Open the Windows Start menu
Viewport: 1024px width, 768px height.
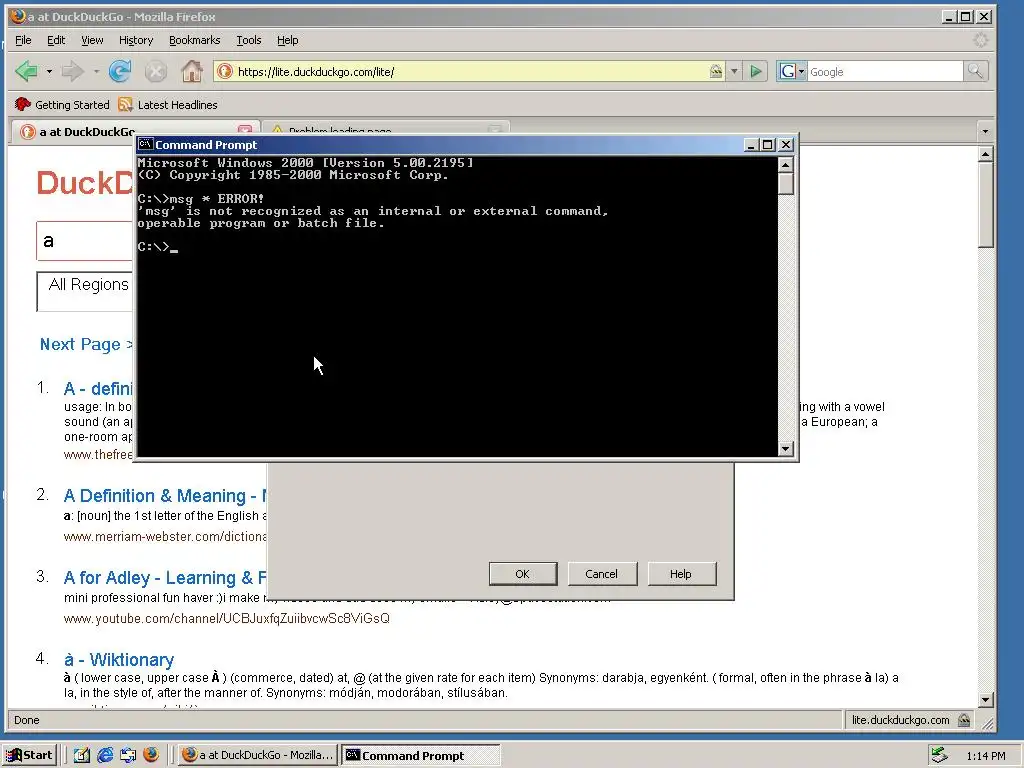29,755
